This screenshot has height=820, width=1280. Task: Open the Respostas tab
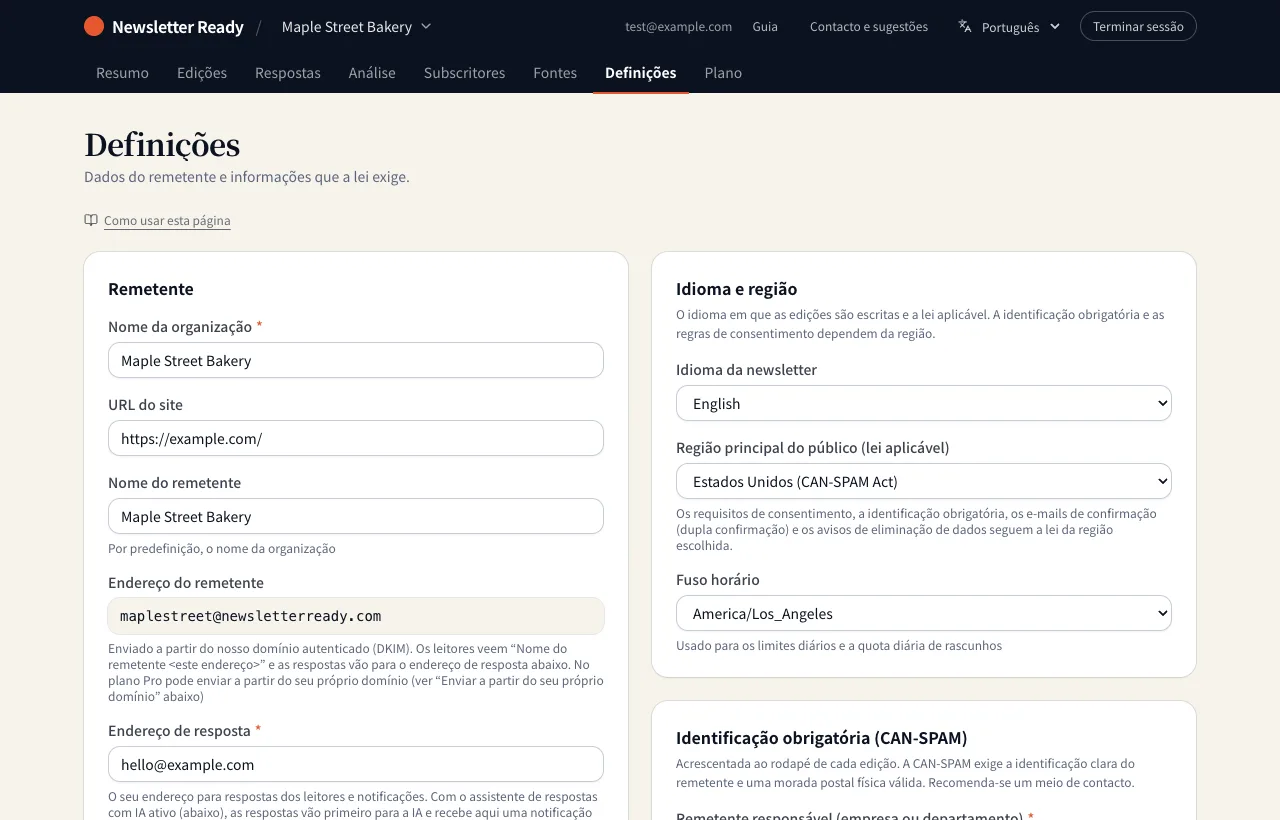(288, 73)
